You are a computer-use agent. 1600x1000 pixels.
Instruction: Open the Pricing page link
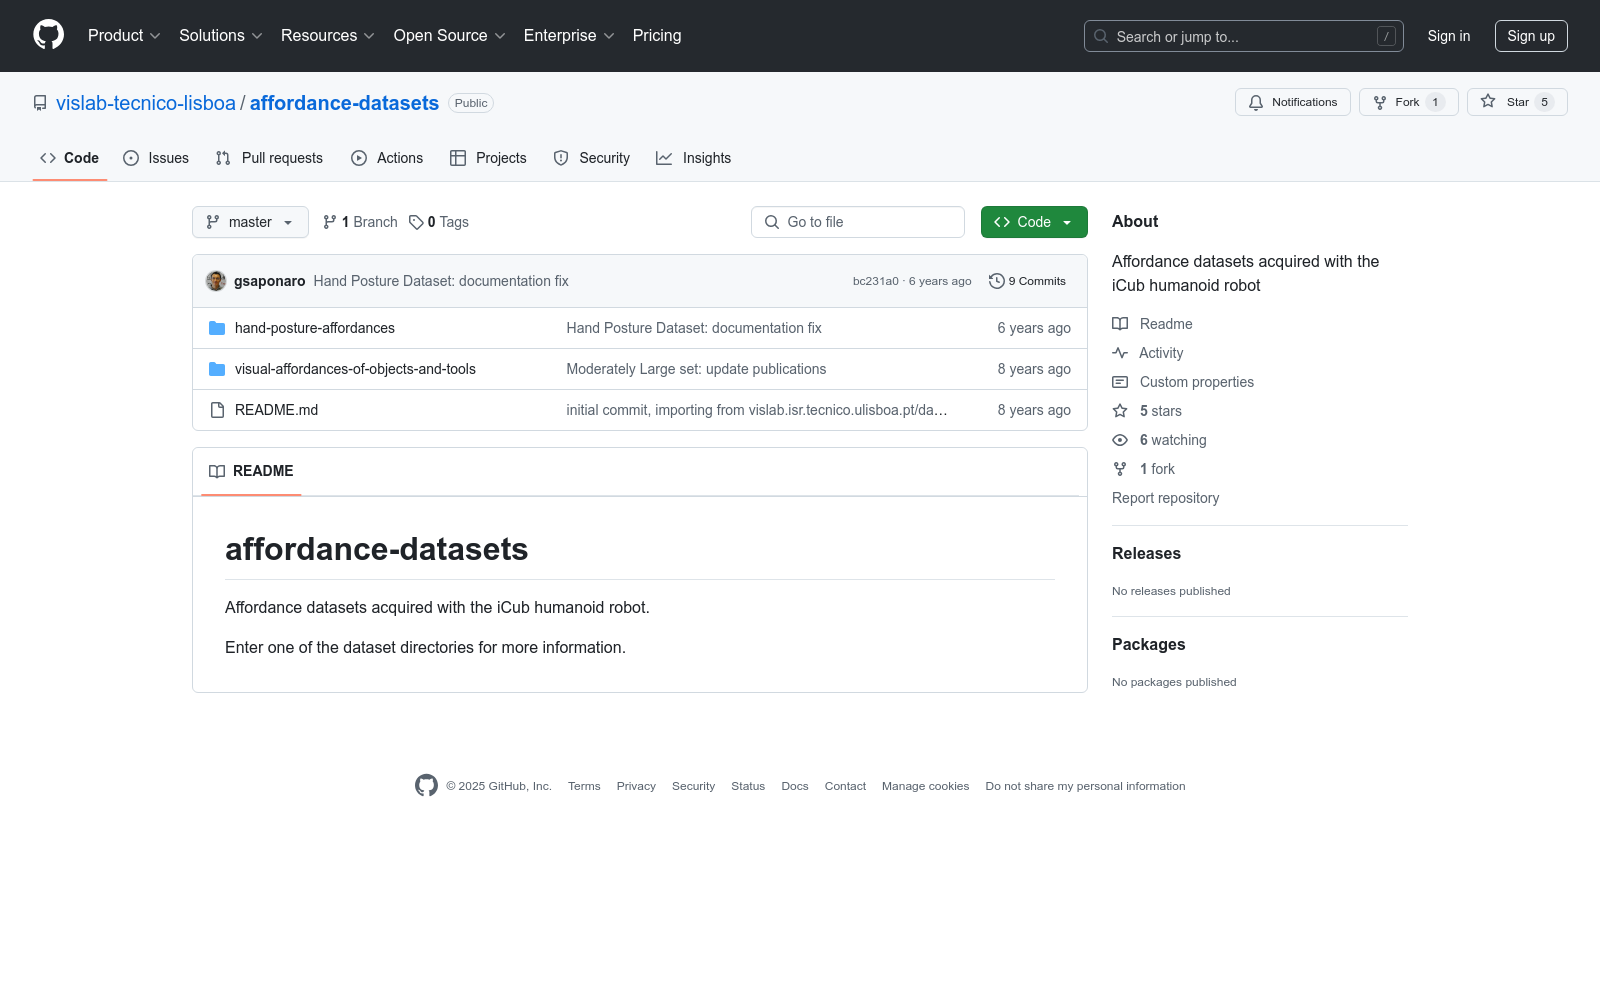(657, 35)
